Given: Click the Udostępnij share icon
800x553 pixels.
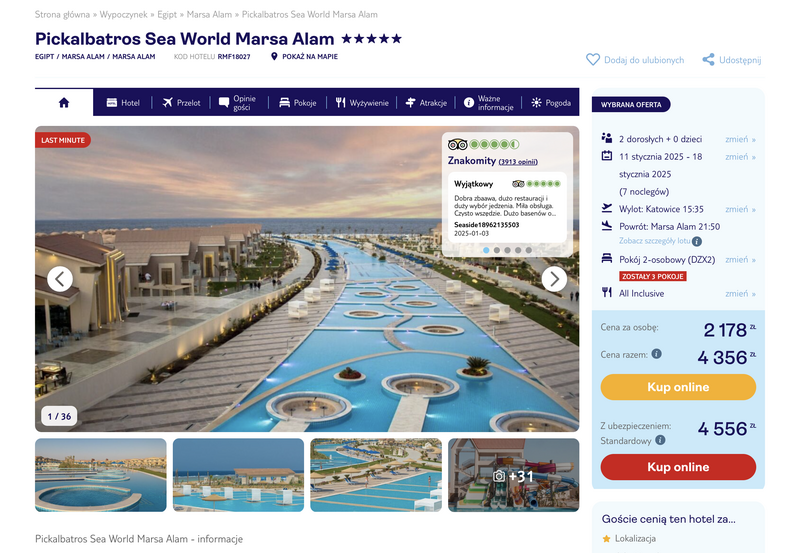Looking at the screenshot, I should 708,60.
